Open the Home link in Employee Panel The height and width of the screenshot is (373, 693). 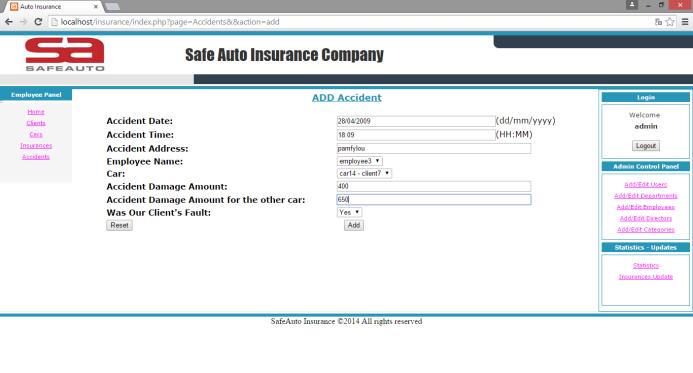coord(36,112)
